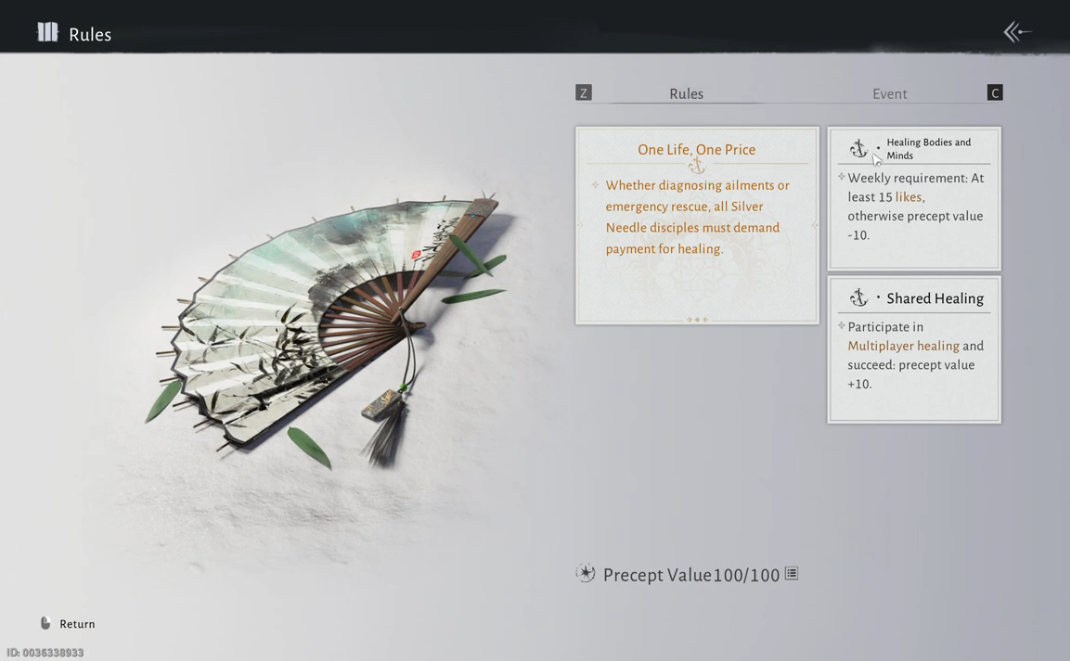Click the double-arrow back icon at top right
Viewport: 1070px width, 661px height.
click(1017, 32)
